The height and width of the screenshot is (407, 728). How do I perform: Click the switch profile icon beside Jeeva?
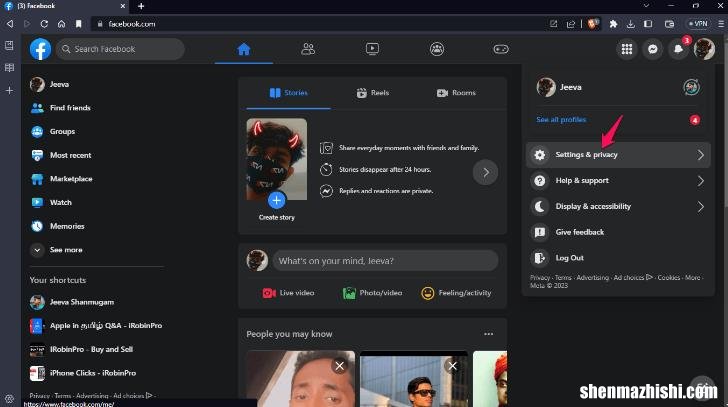[x=691, y=87]
